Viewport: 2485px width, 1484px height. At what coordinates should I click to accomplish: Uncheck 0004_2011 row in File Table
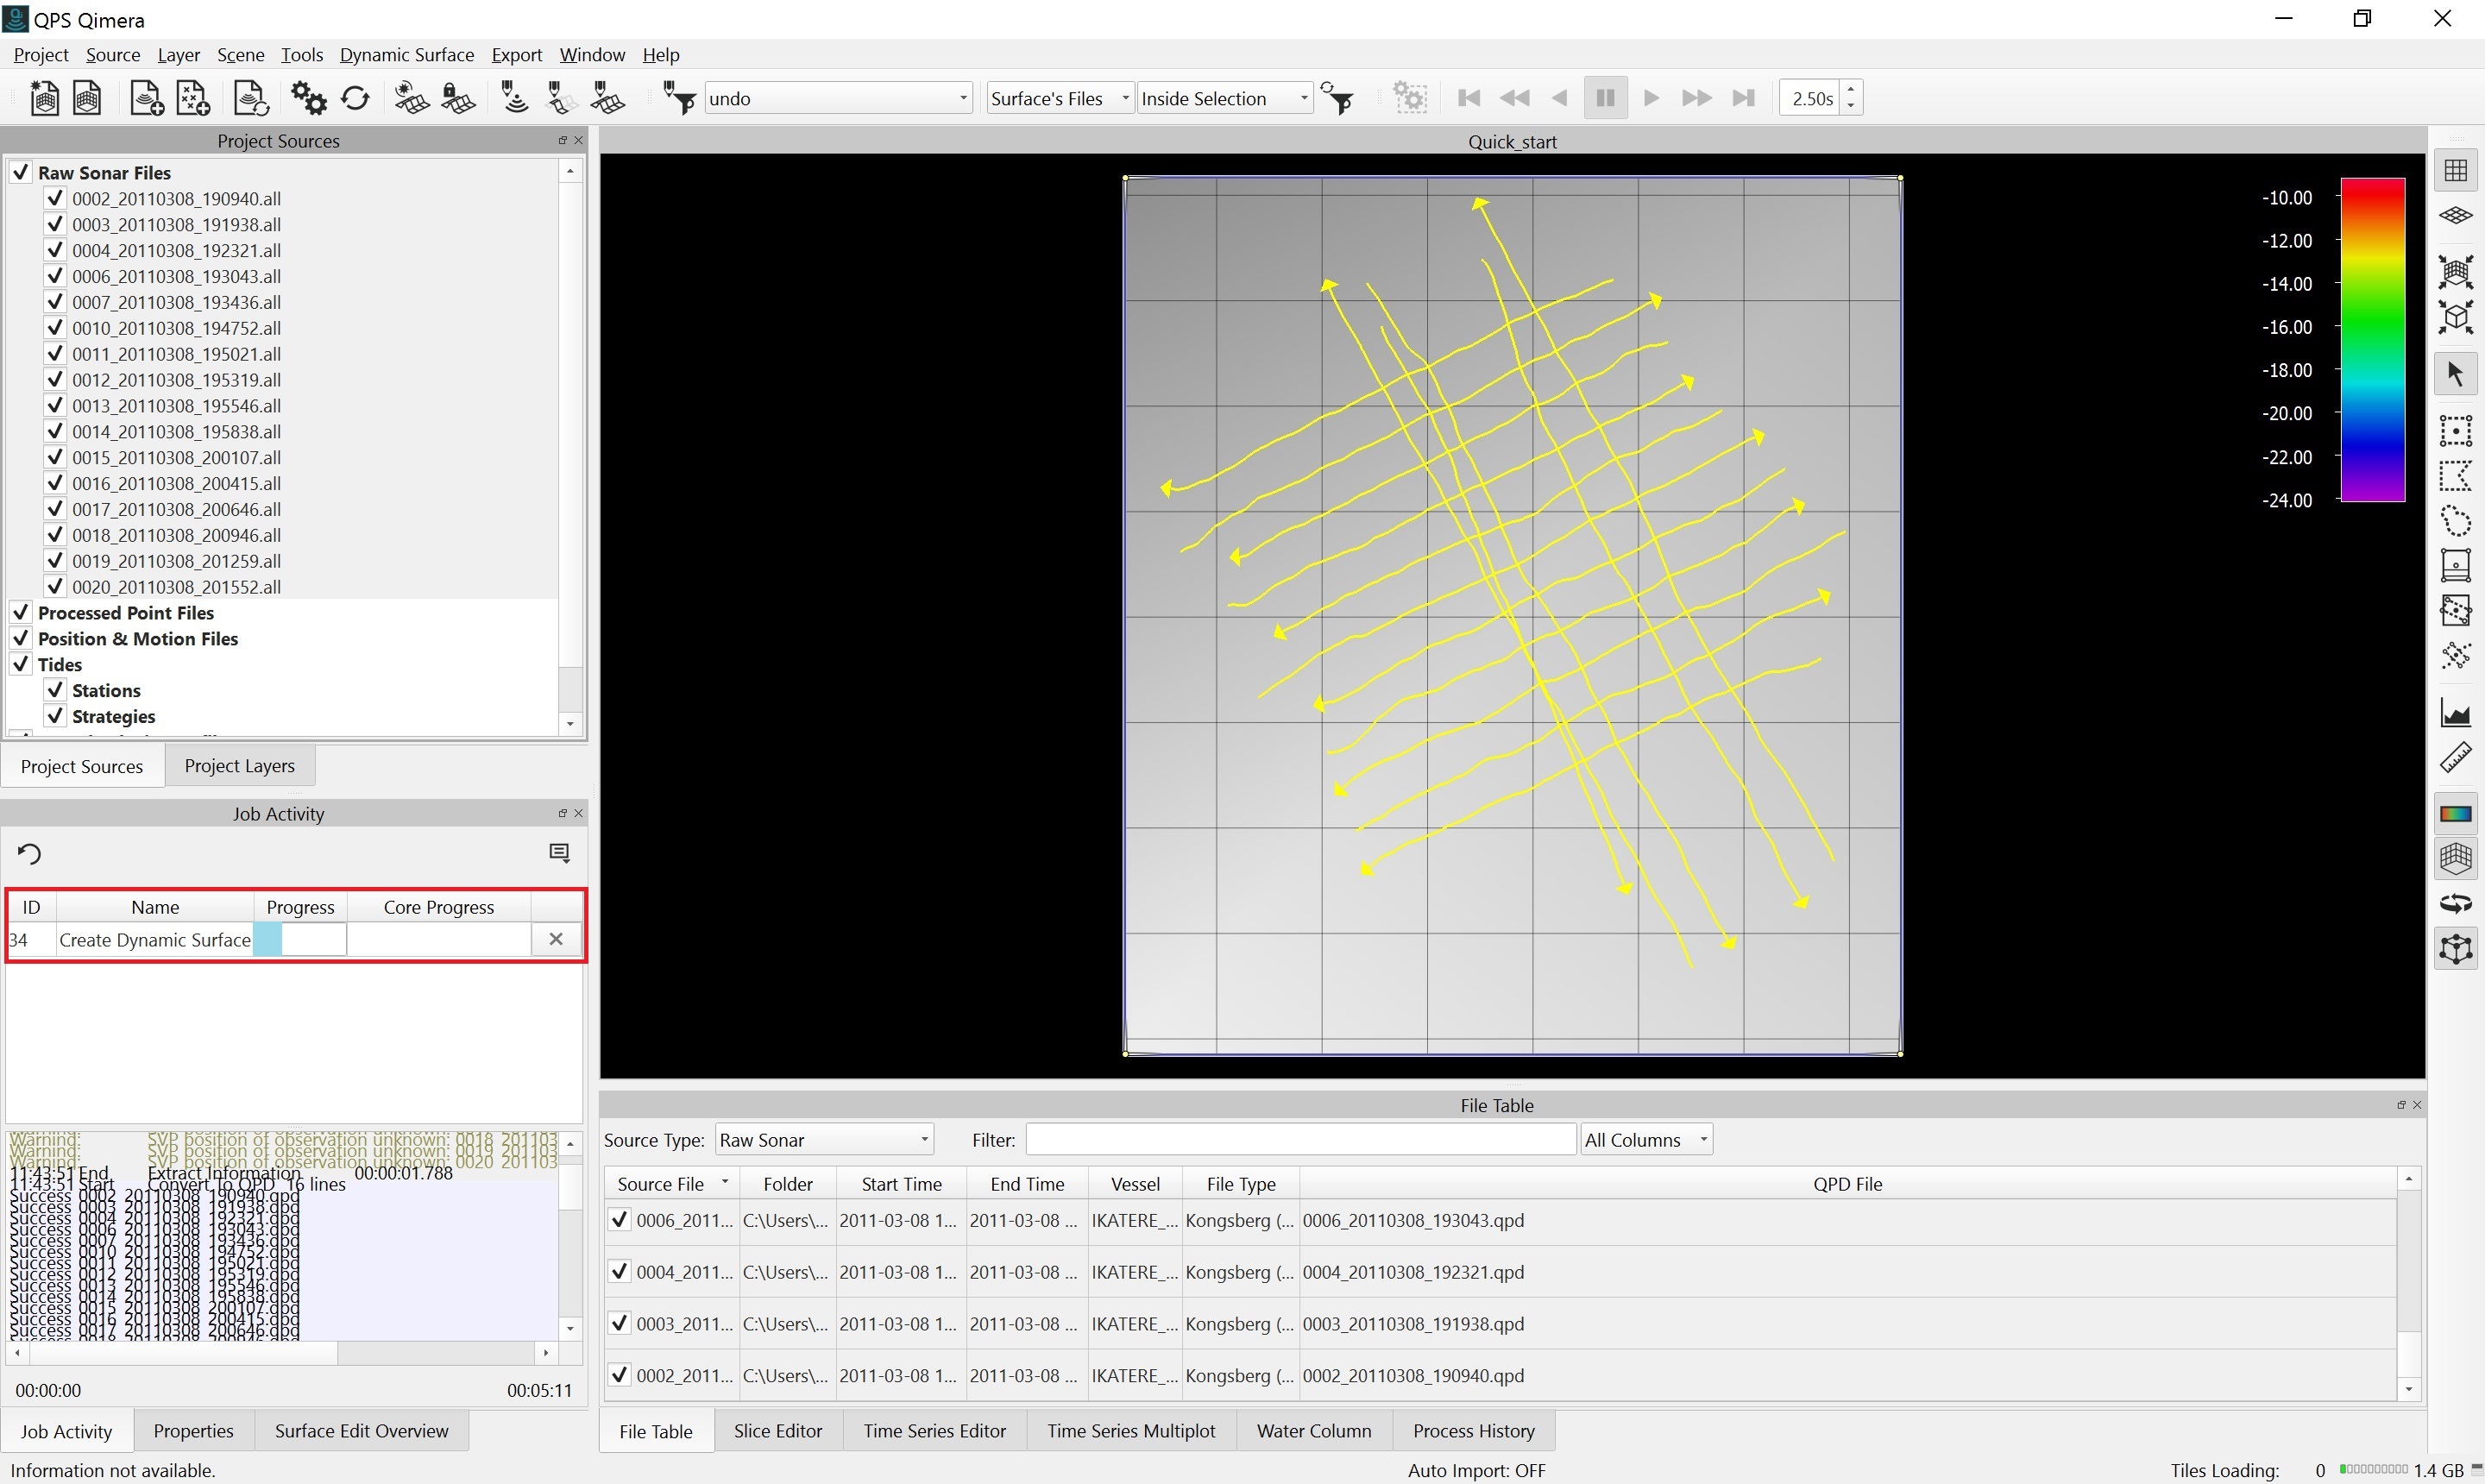pyautogui.click(x=619, y=1272)
